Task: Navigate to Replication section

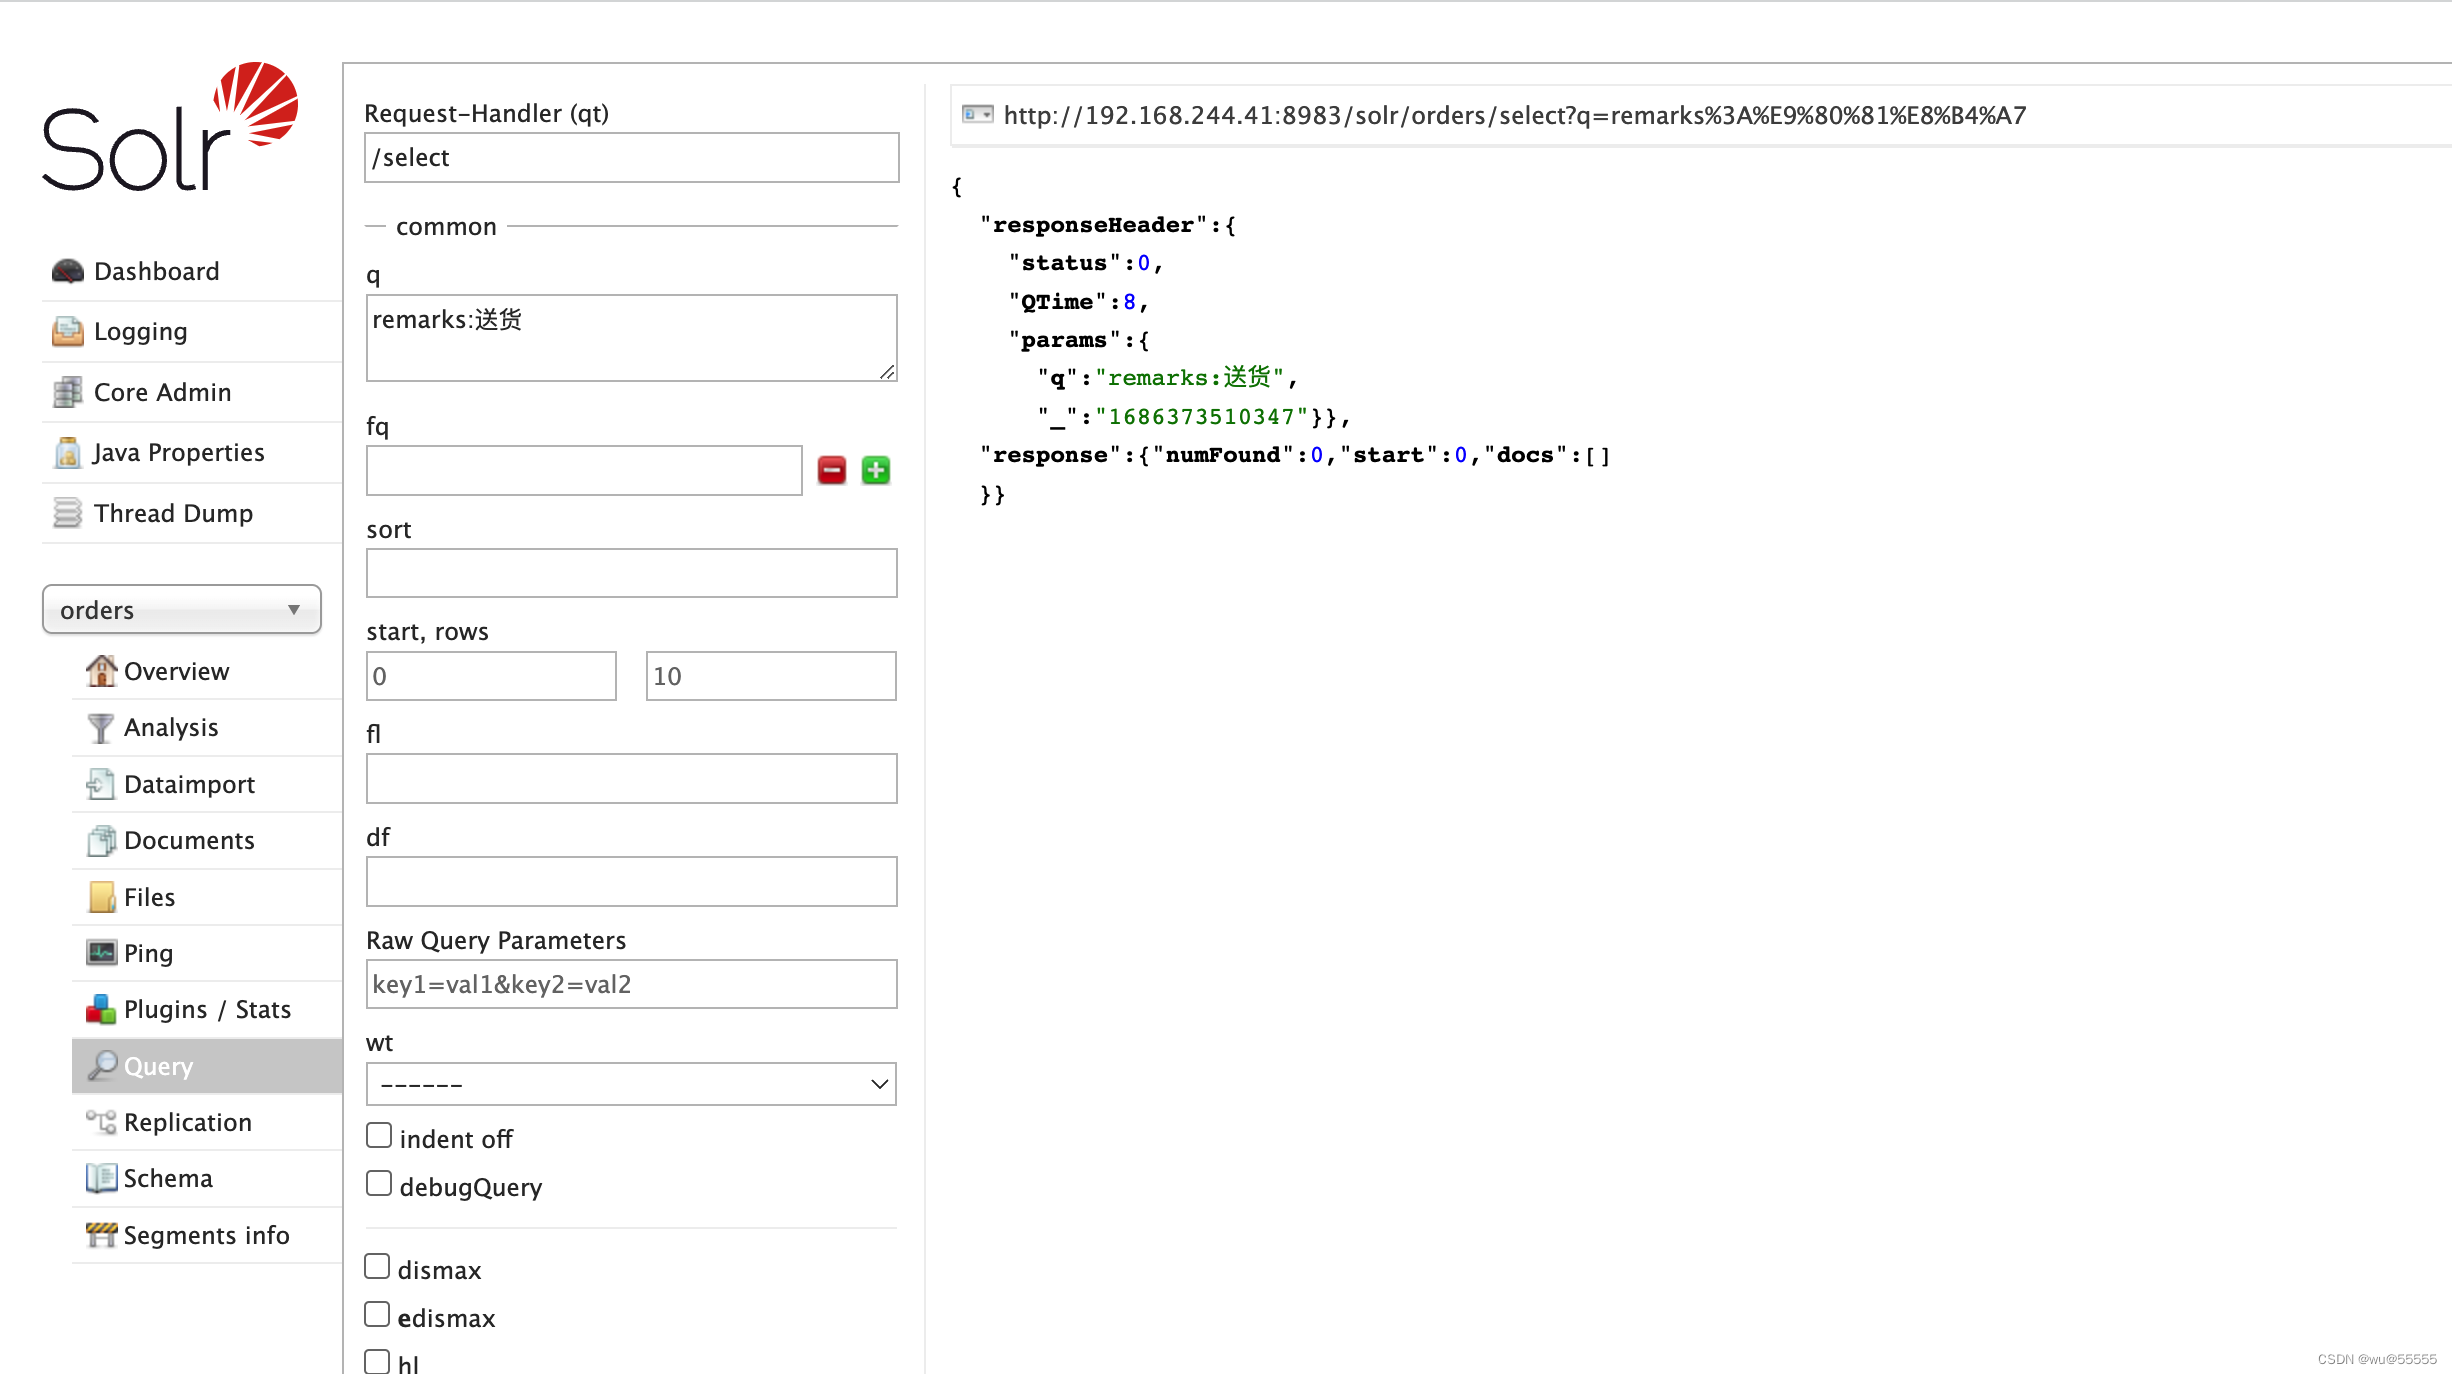Action: 187,1121
